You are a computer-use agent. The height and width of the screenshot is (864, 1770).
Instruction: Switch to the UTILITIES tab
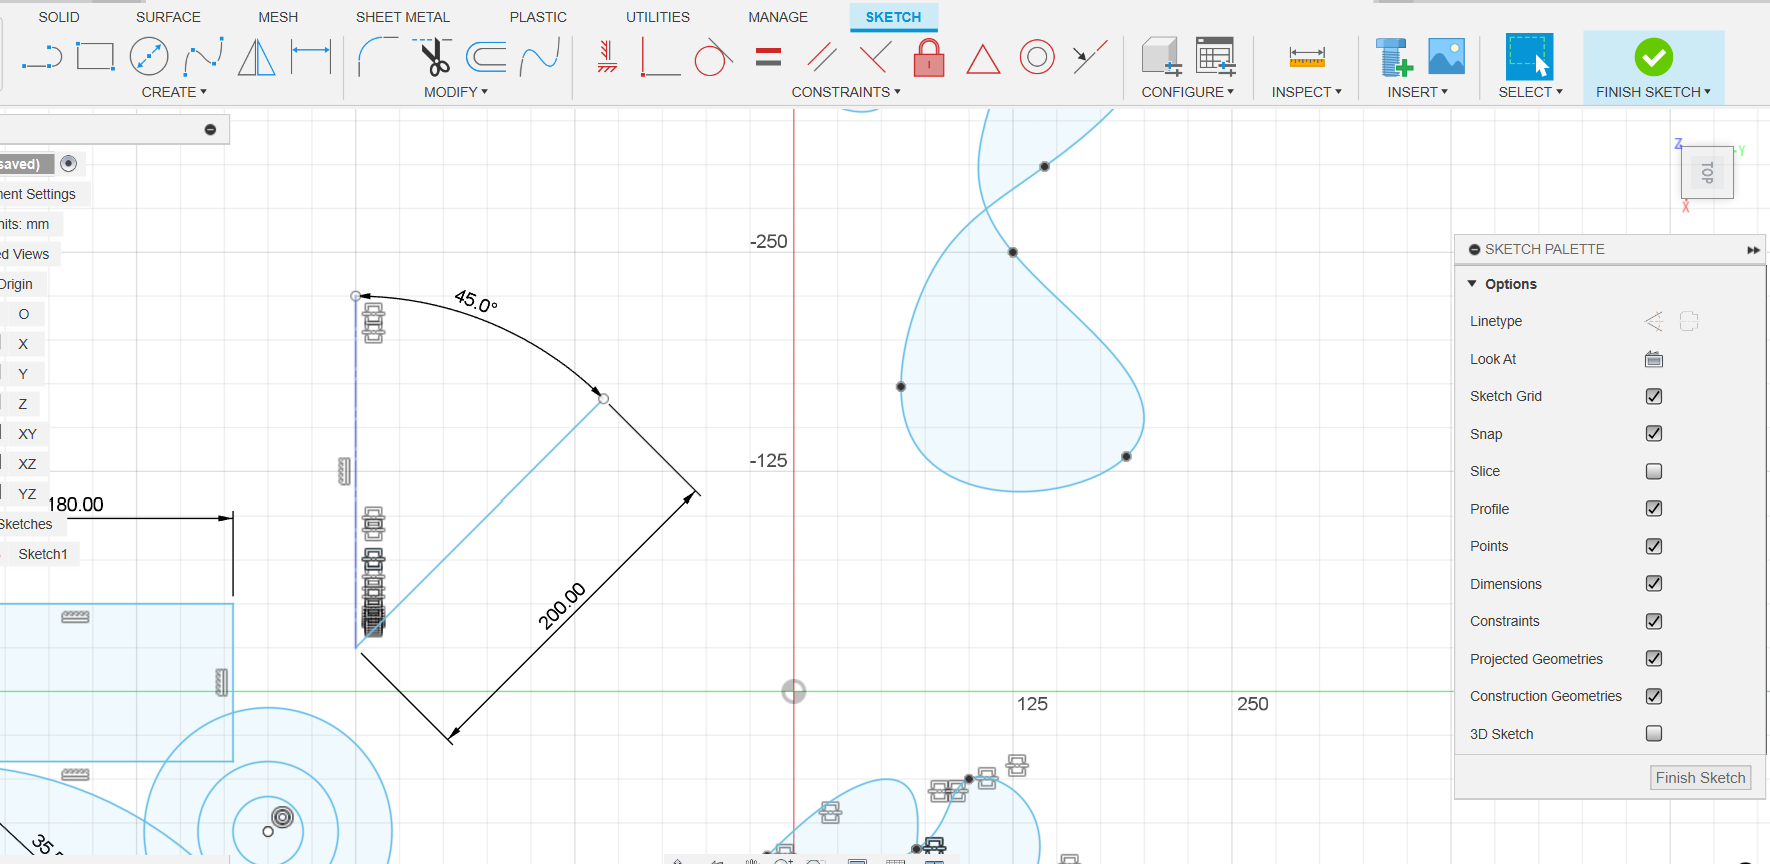(x=658, y=17)
